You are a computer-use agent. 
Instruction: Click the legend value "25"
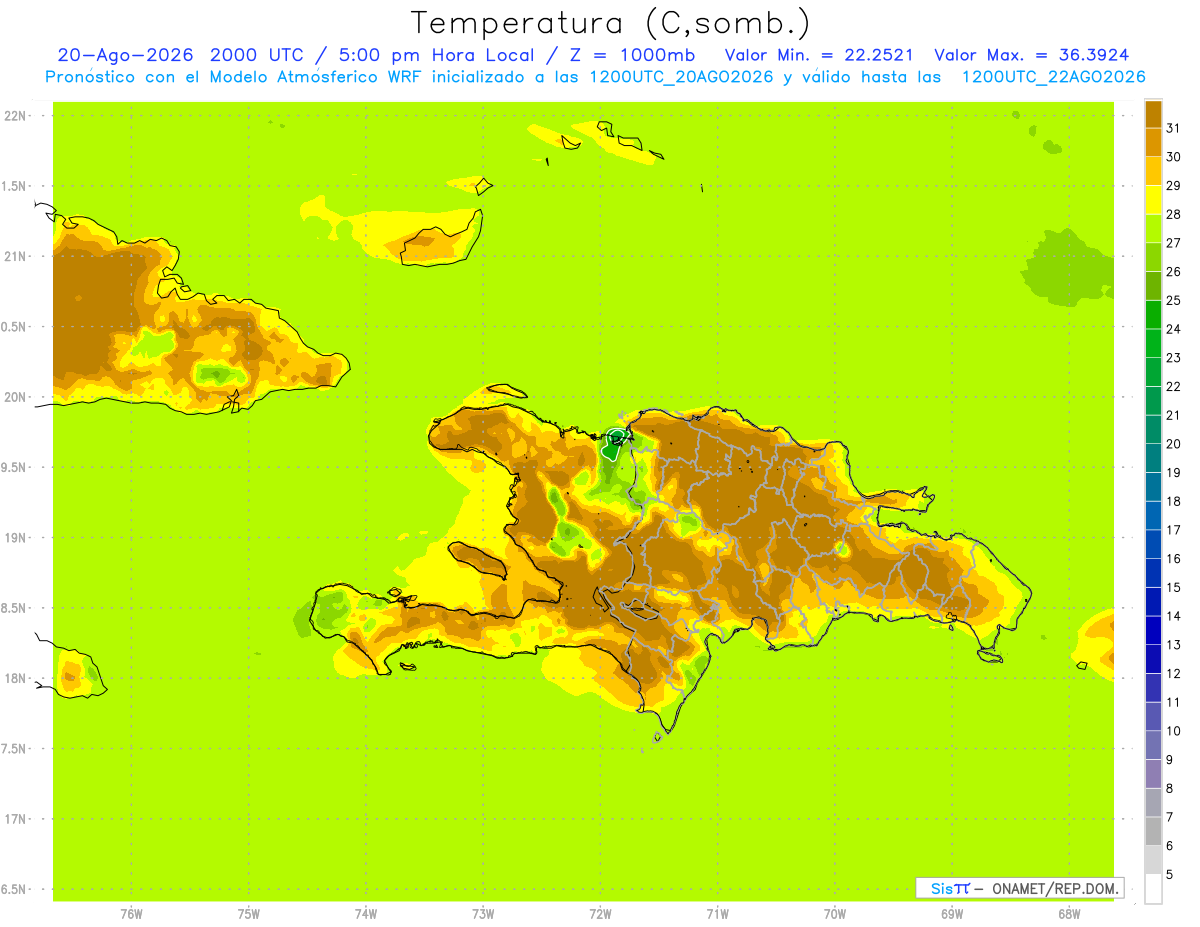[x=1174, y=300]
